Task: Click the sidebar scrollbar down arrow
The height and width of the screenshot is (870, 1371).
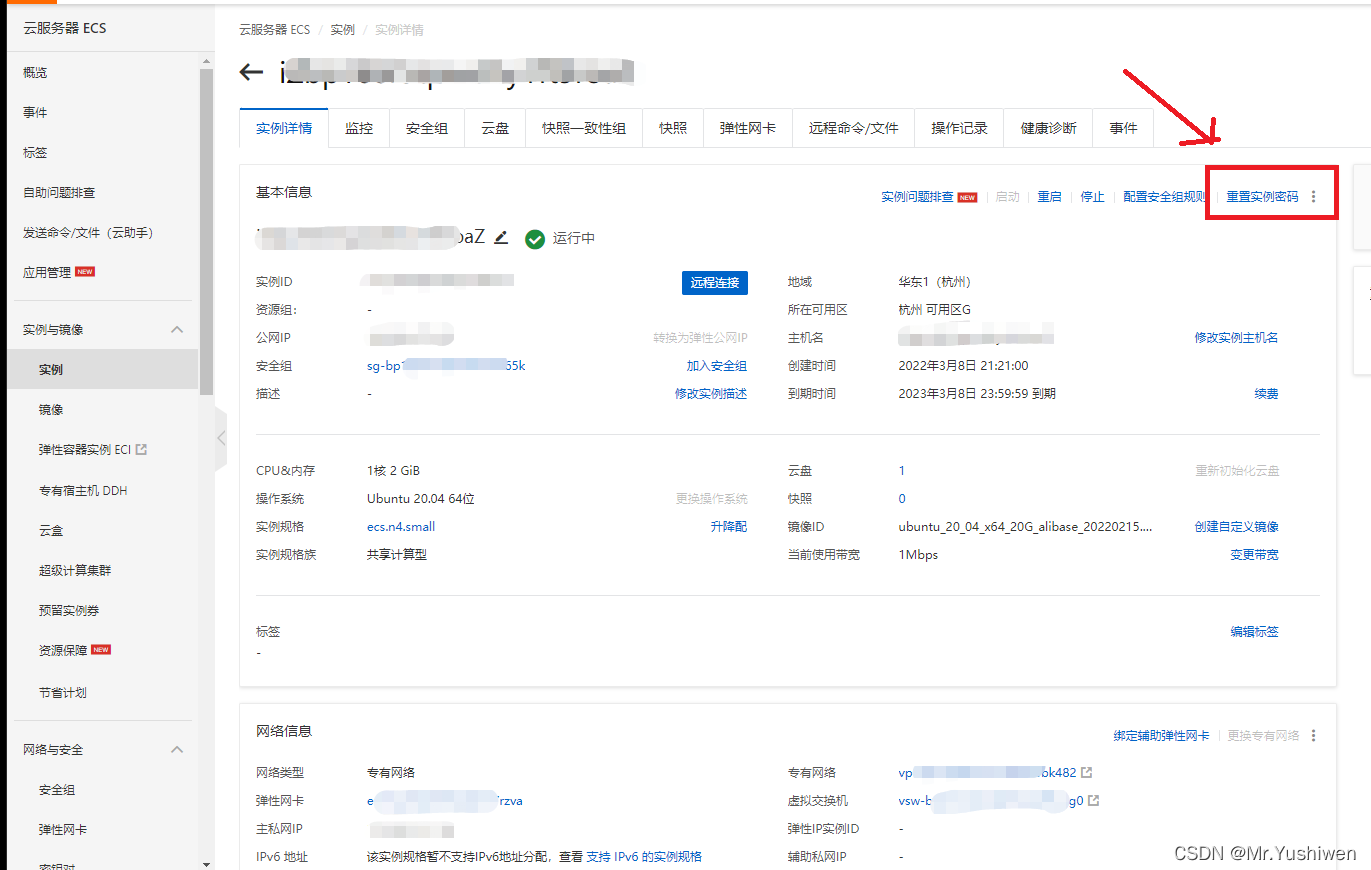Action: coord(206,863)
